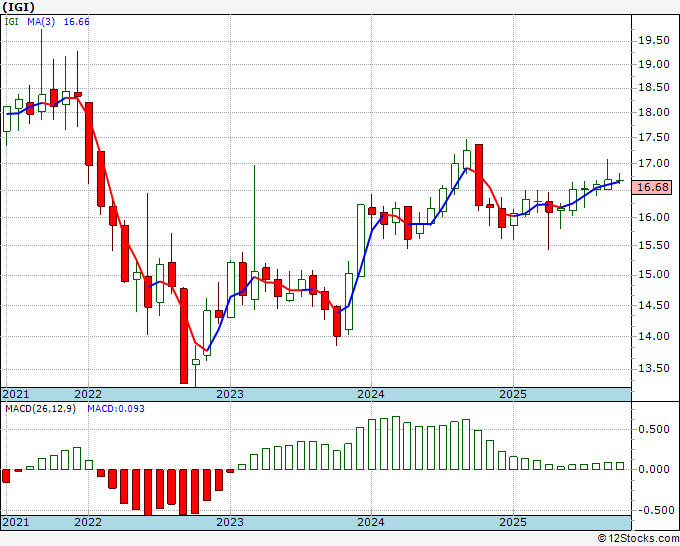680x546 pixels.
Task: Click the IGI legend label
Action: (x=12, y=21)
